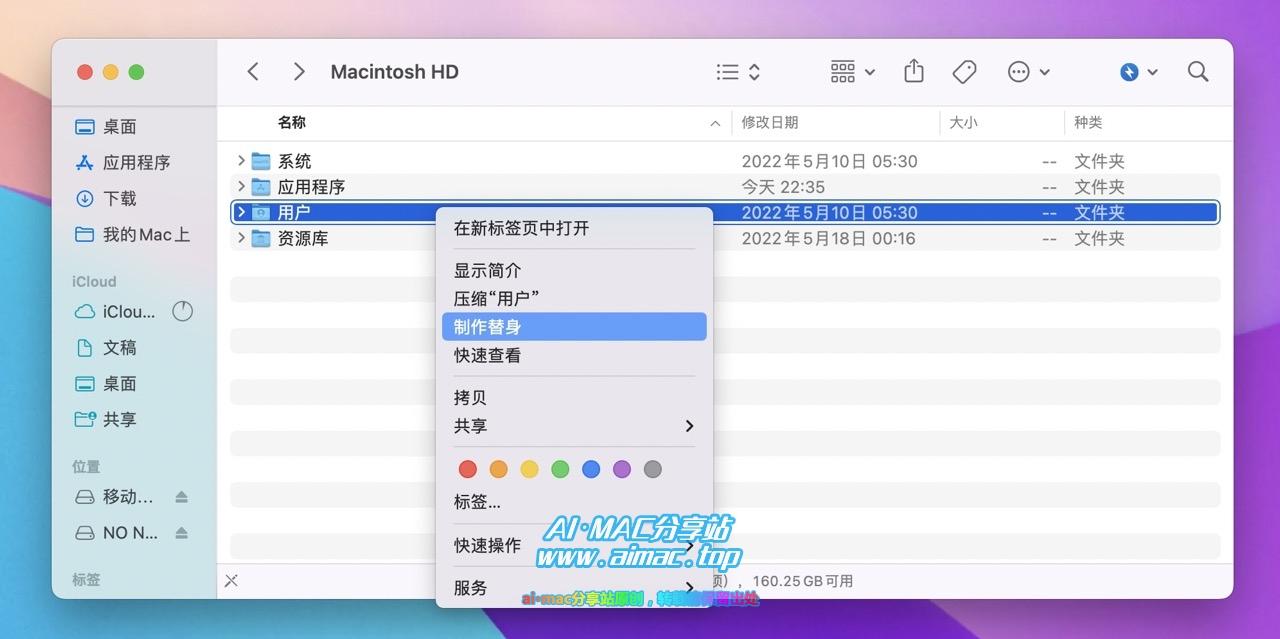Viewport: 1280px width, 639px height.
Task: Sort by 修改日期 column header
Action: tap(770, 123)
